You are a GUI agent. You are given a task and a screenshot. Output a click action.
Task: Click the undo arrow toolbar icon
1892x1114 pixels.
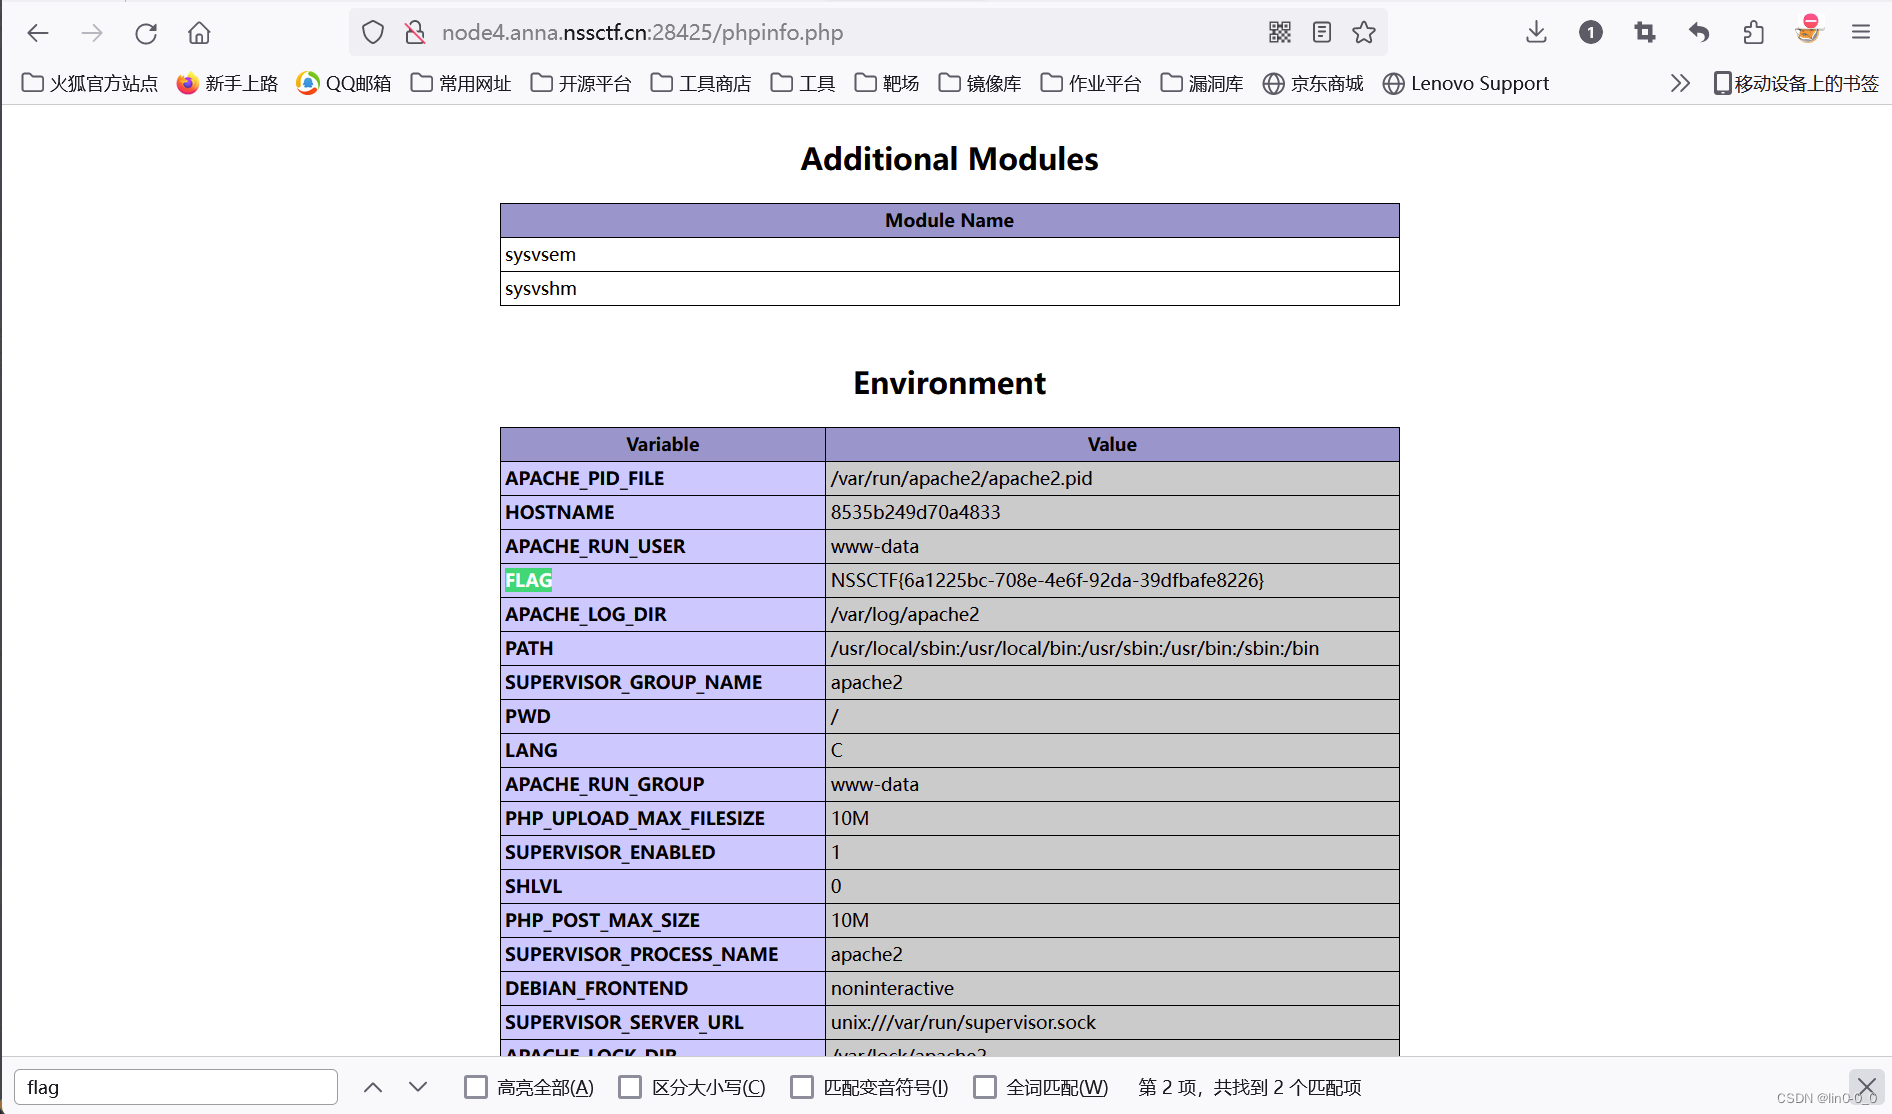point(1699,32)
